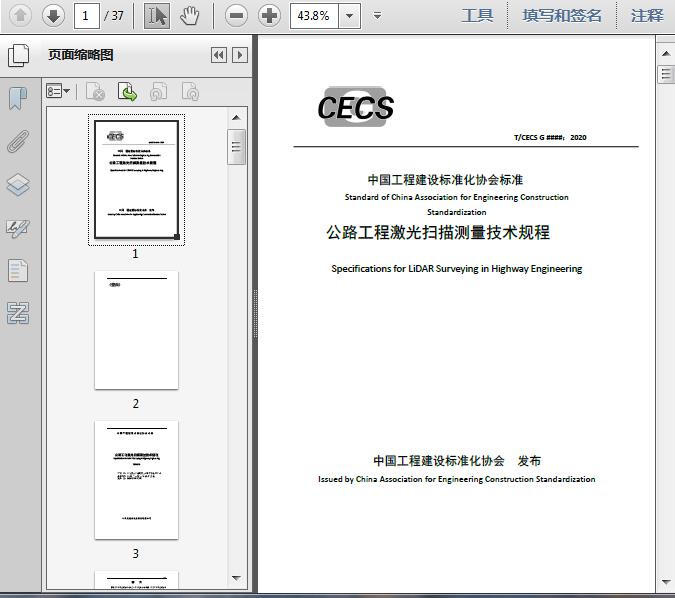
Task: Activate the text selection cursor tool
Action: (157, 16)
